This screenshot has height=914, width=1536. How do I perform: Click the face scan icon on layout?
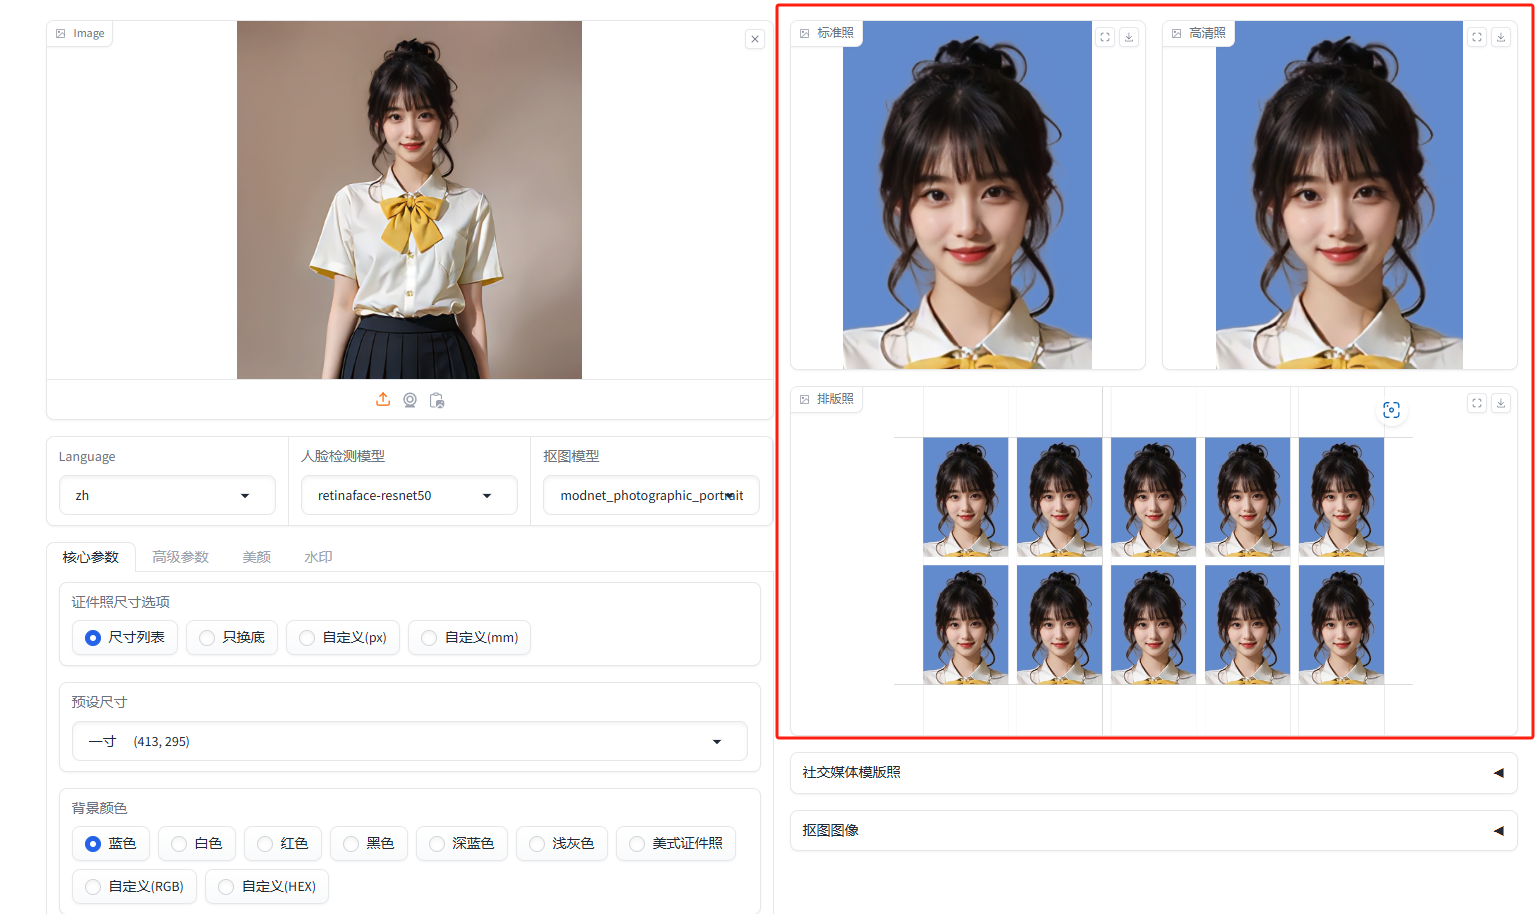[x=1391, y=410]
